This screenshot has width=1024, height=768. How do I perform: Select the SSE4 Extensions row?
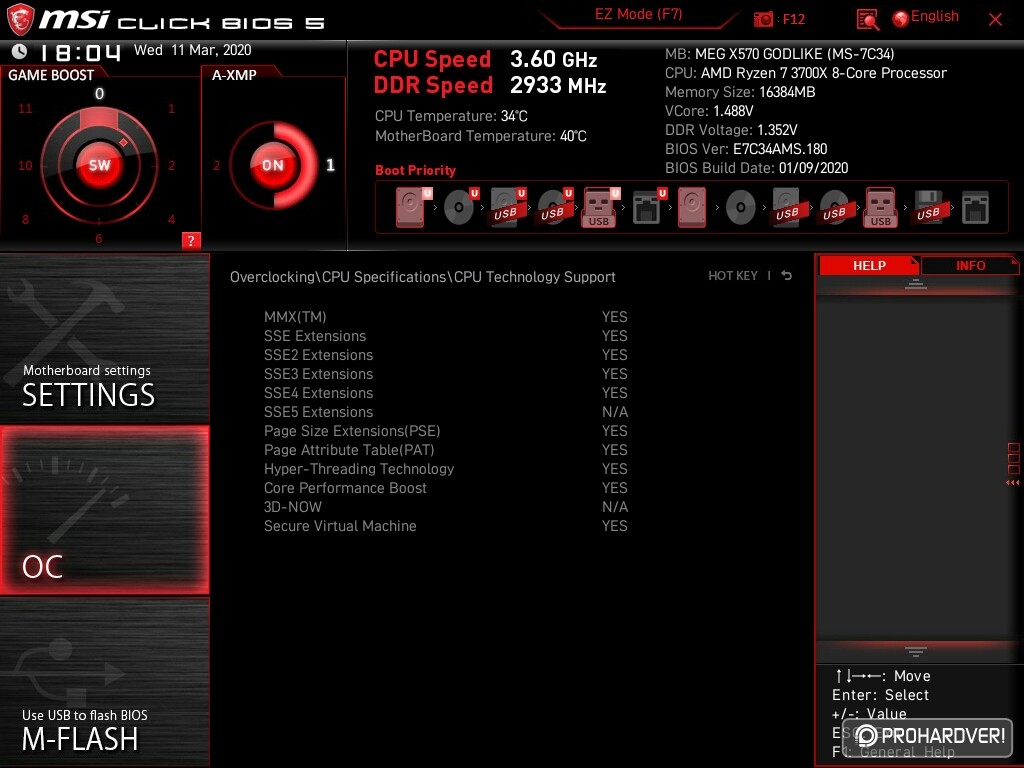tap(445, 392)
